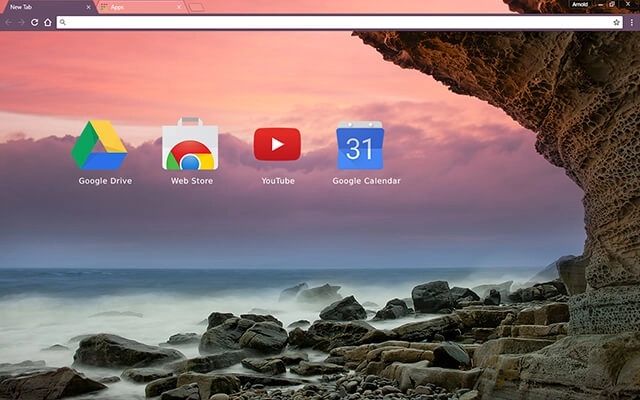Open the YouTube app icon
This screenshot has height=400, width=640.
[x=277, y=144]
